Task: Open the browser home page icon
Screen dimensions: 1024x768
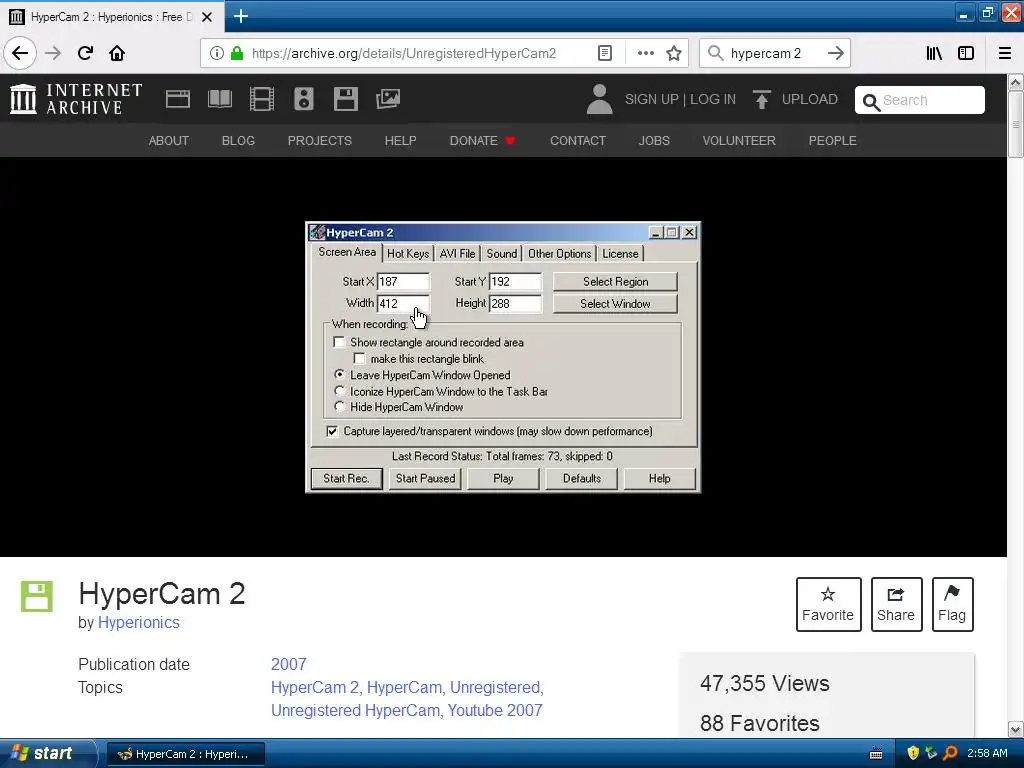Action: [x=117, y=53]
